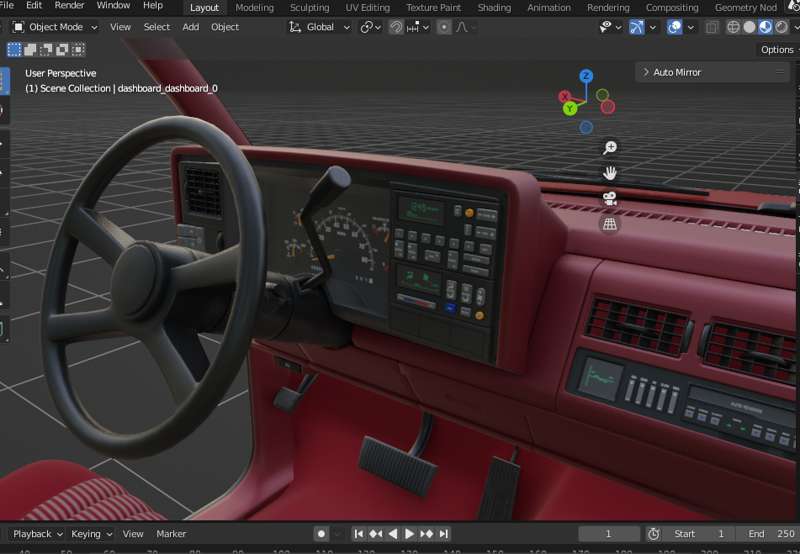The width and height of the screenshot is (800, 554).
Task: Click the zoom view magnifier icon
Action: 610,148
